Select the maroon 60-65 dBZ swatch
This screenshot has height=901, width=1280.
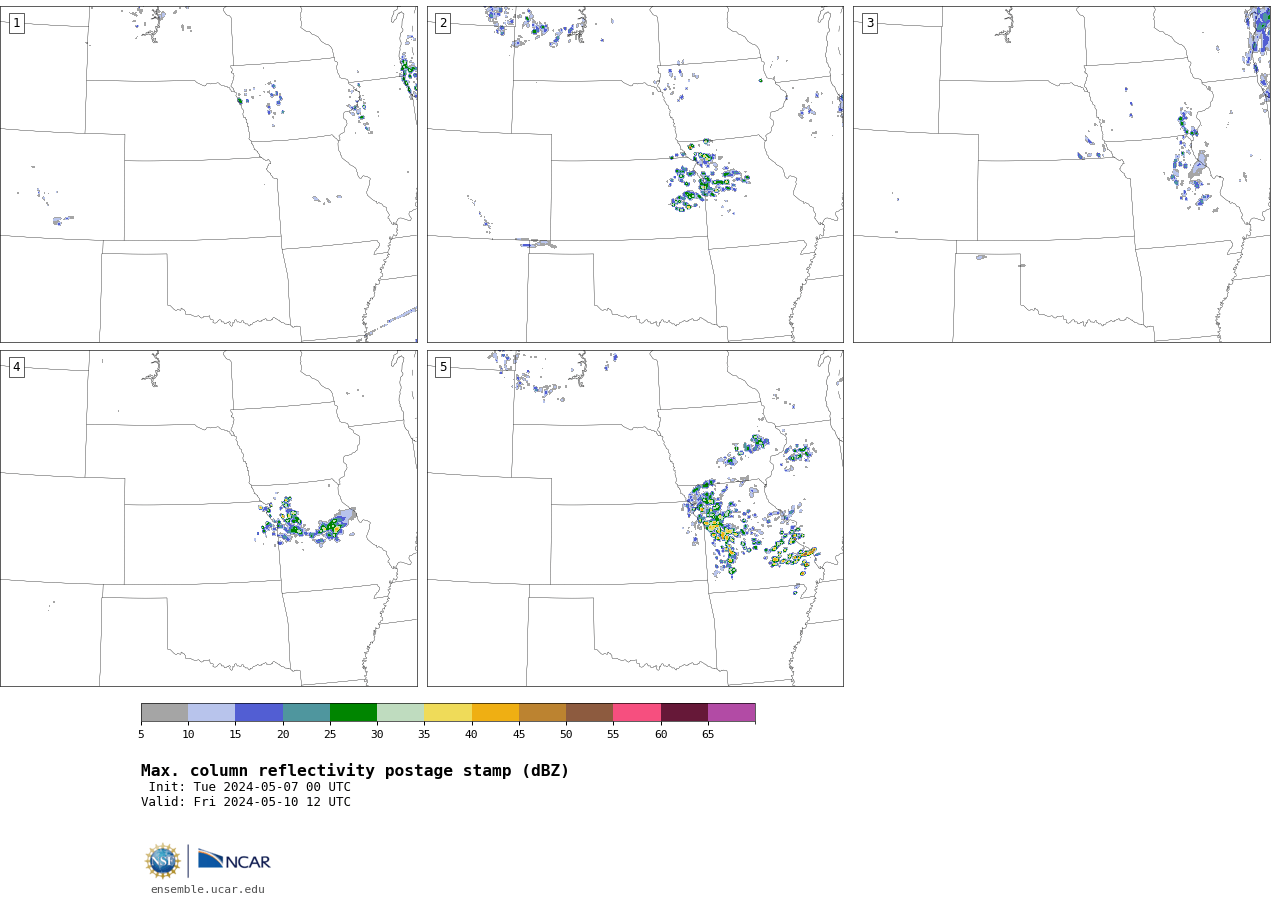tap(684, 713)
